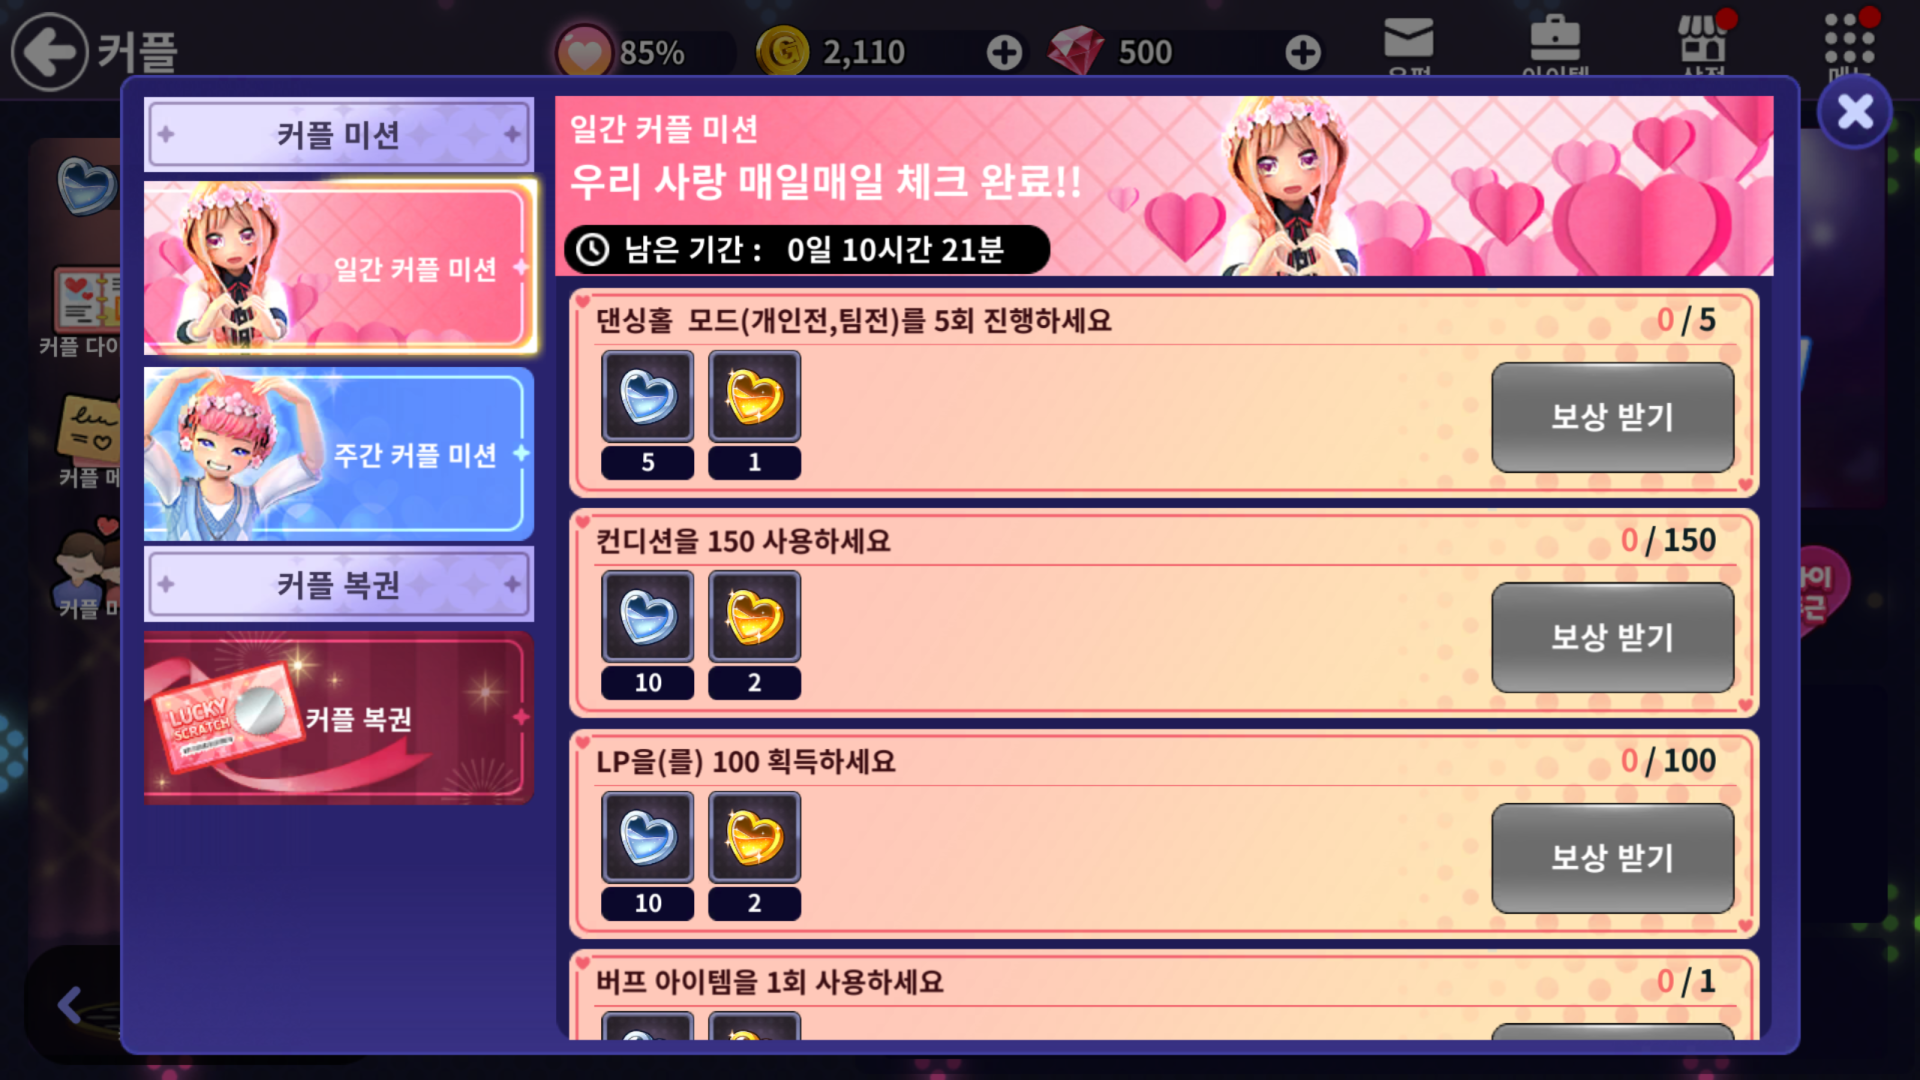Open the item briefcase icon
1920x1080 pixels.
pos(1555,42)
